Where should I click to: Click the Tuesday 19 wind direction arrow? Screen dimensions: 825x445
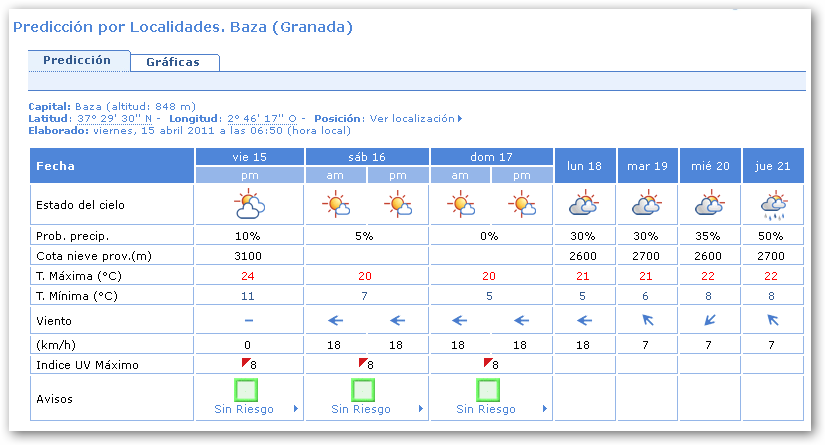coord(647,320)
